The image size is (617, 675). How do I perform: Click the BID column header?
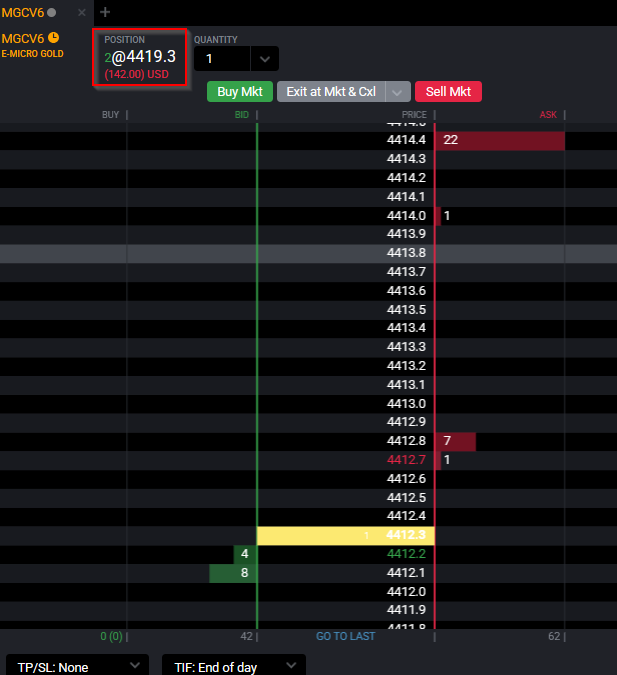[x=242, y=115]
